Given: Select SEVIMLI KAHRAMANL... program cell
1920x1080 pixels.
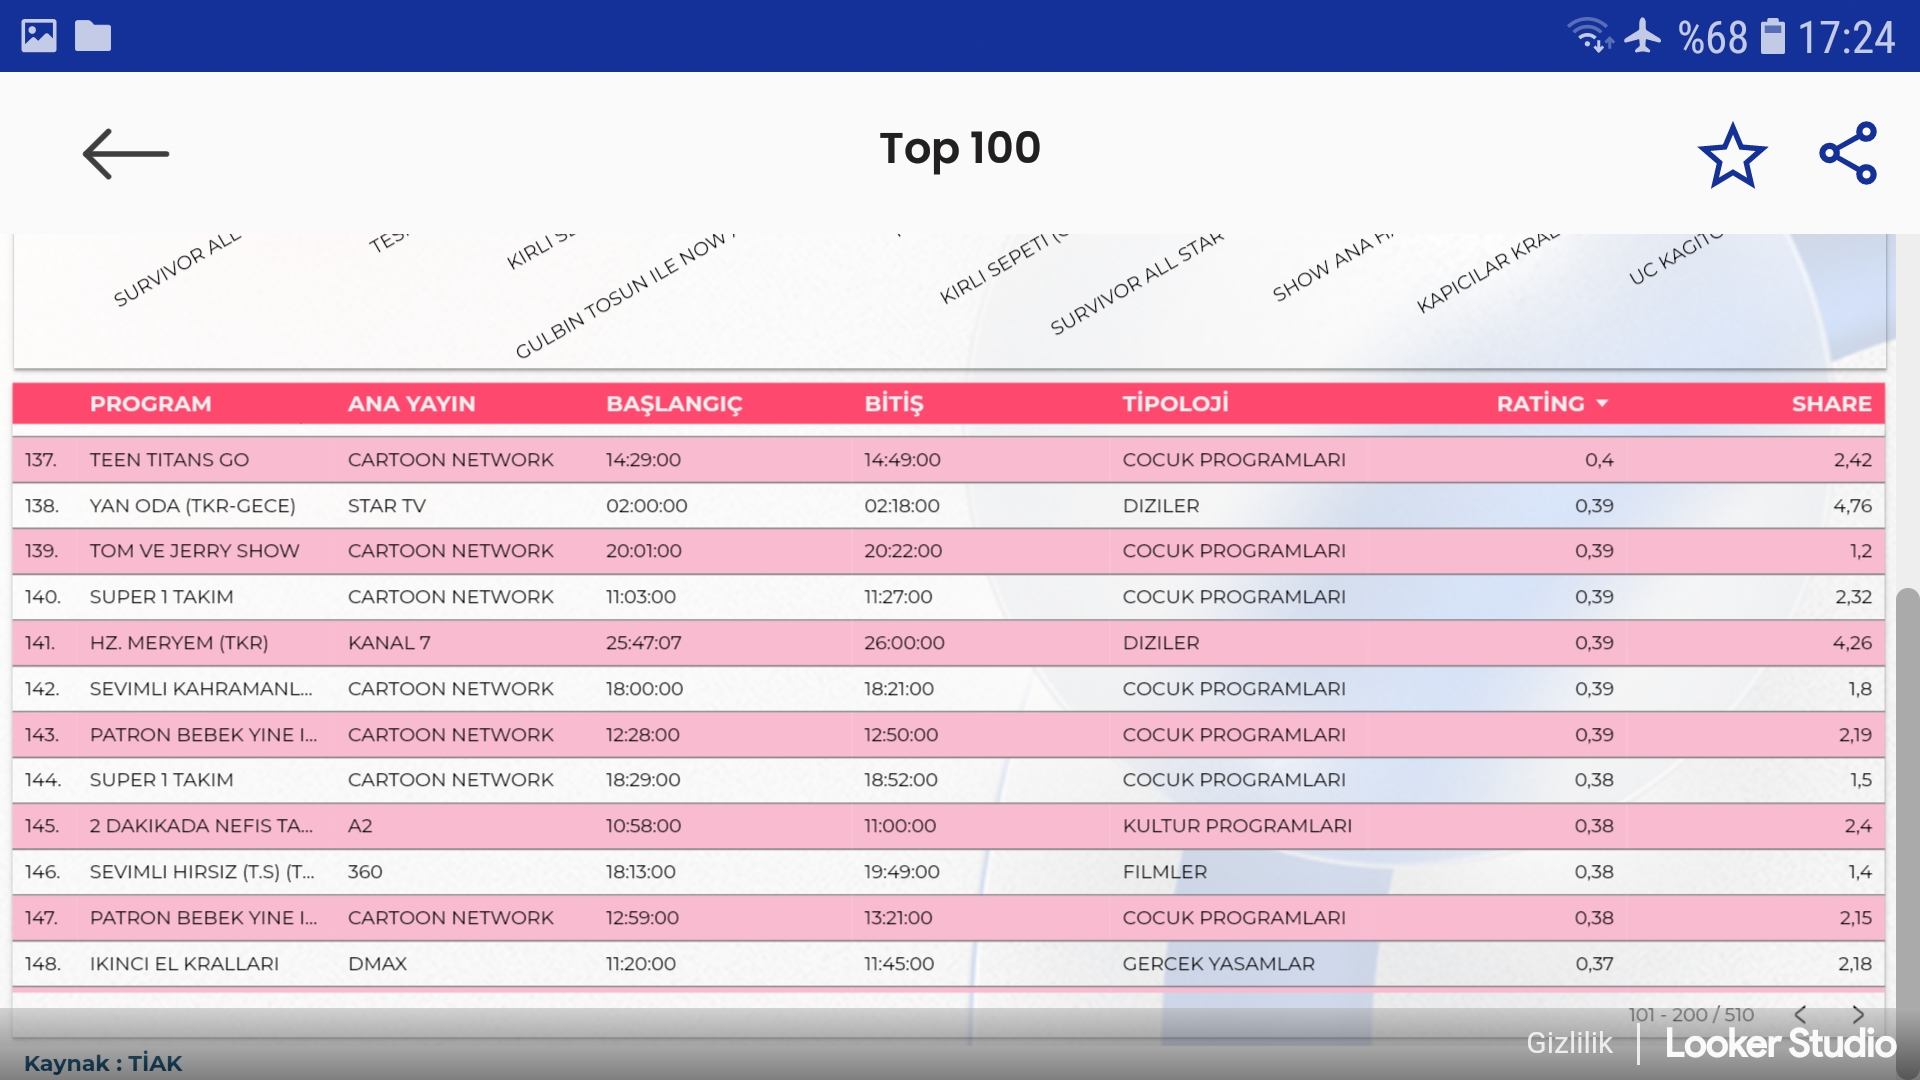Looking at the screenshot, I should click(201, 689).
